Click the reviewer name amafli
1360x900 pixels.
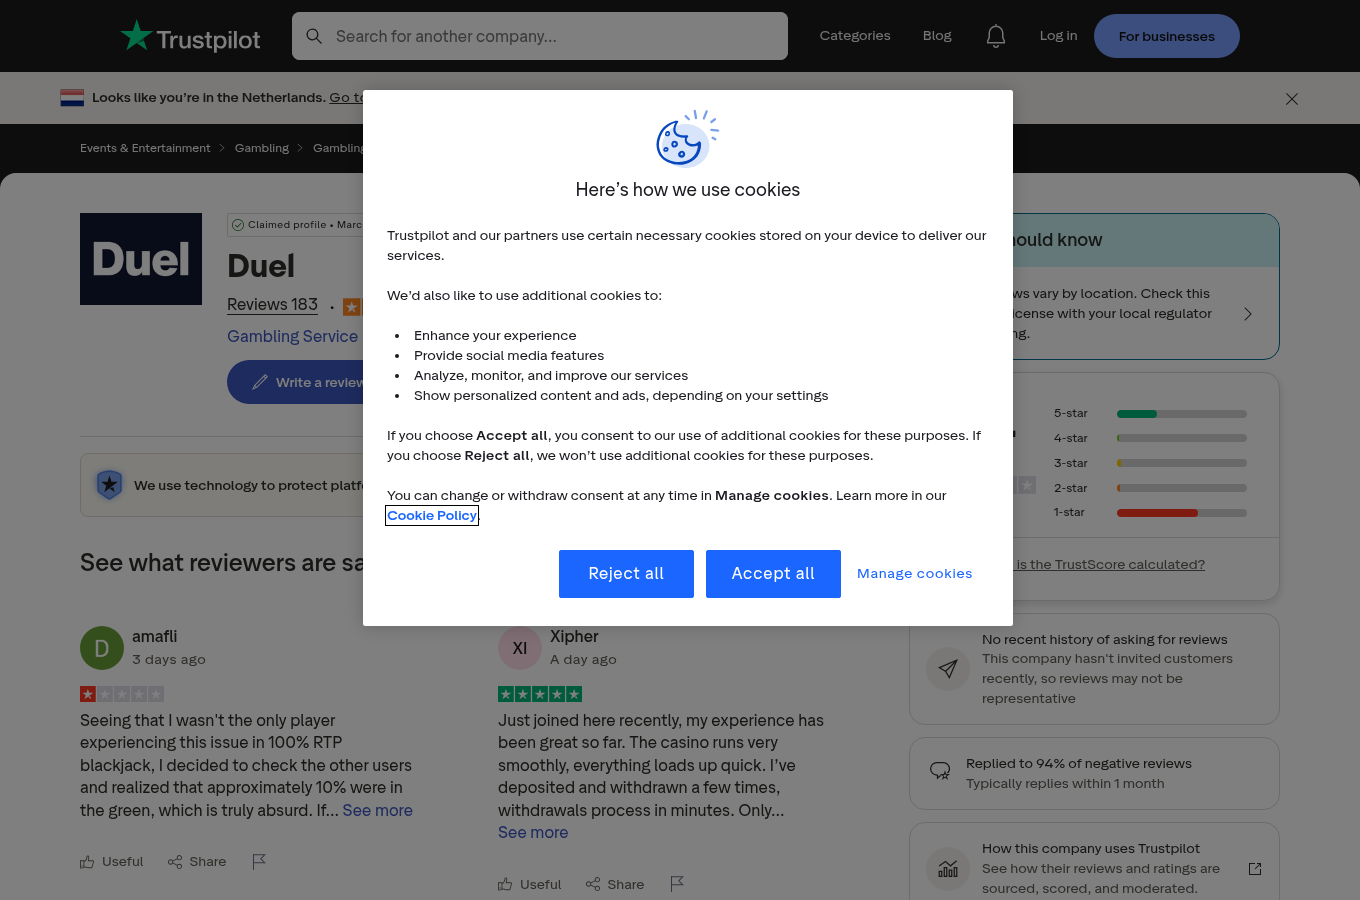click(x=154, y=637)
